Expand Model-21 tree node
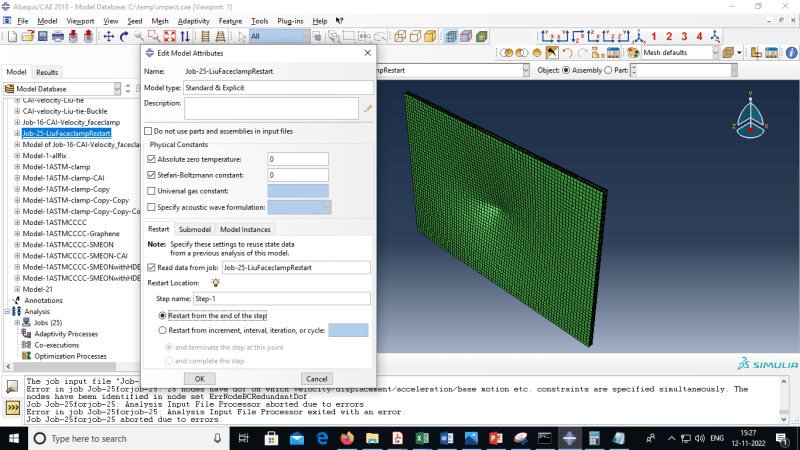The height and width of the screenshot is (450, 800). [x=17, y=289]
